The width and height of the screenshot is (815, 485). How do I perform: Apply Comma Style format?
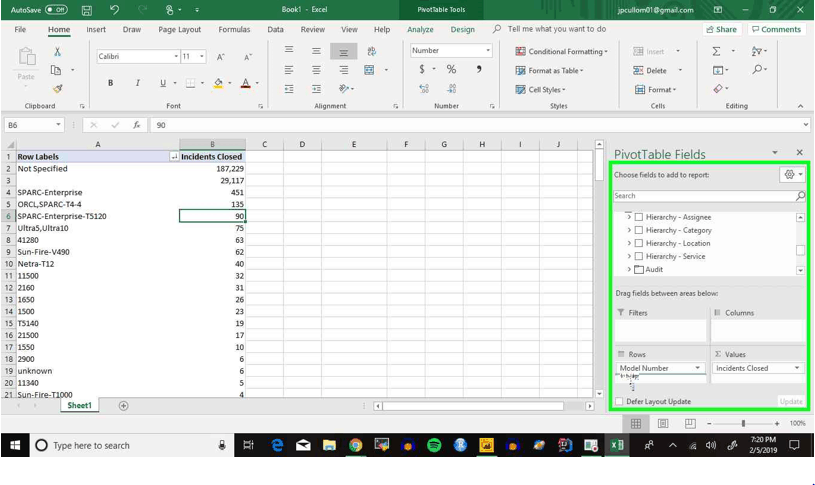478,69
